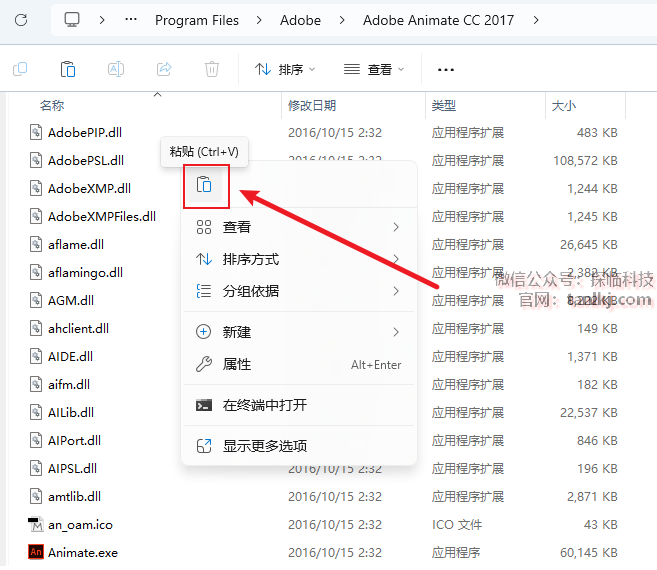This screenshot has width=657, height=570.
Task: Open 新建 submenu in context menu
Action: tap(298, 332)
